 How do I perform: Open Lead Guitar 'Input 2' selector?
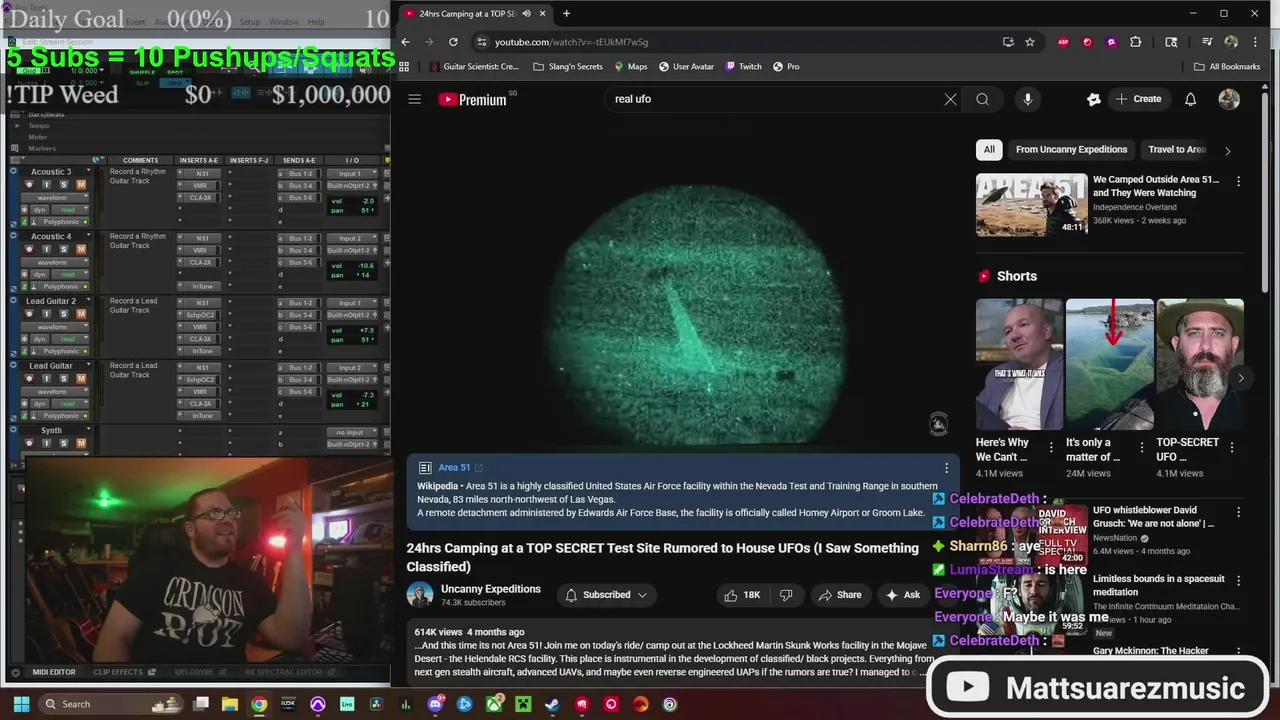tap(350, 367)
